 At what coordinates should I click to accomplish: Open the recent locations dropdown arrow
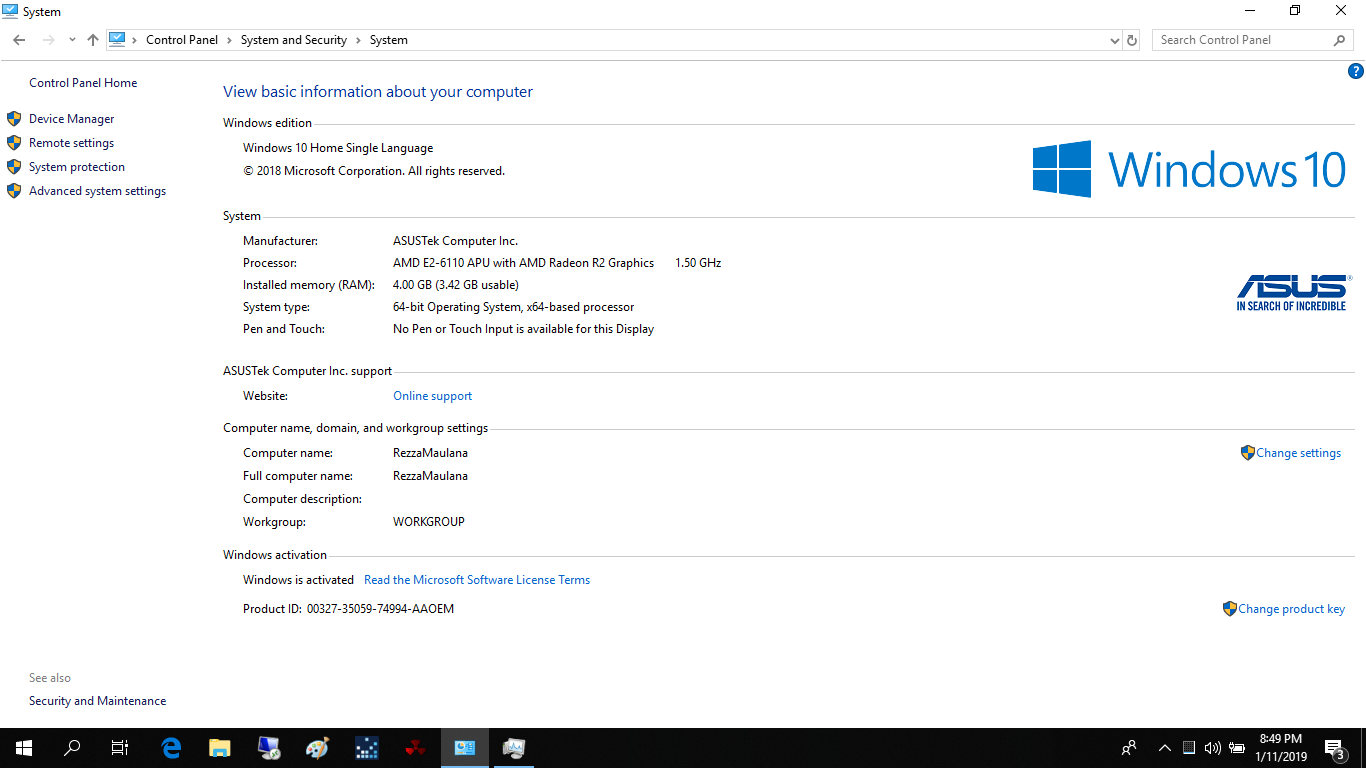coord(72,40)
